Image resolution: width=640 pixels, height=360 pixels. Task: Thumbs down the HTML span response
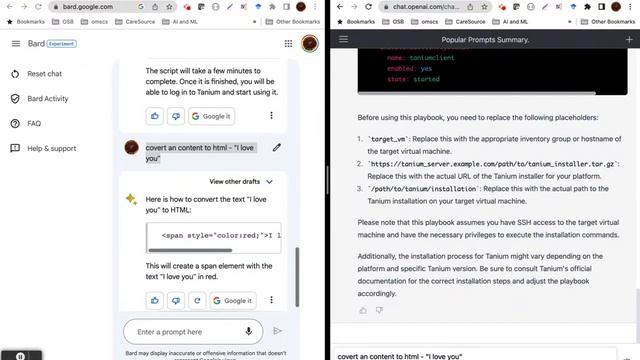(x=176, y=301)
